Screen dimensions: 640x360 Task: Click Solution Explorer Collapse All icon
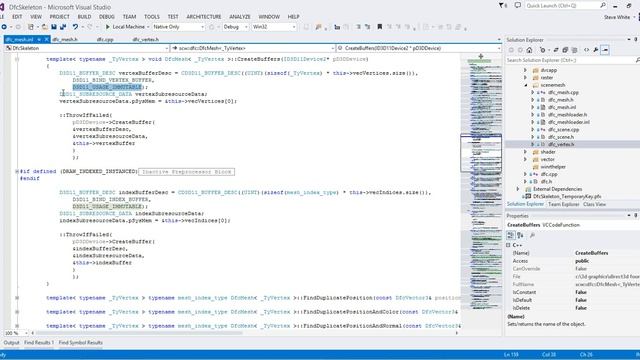coord(565,50)
